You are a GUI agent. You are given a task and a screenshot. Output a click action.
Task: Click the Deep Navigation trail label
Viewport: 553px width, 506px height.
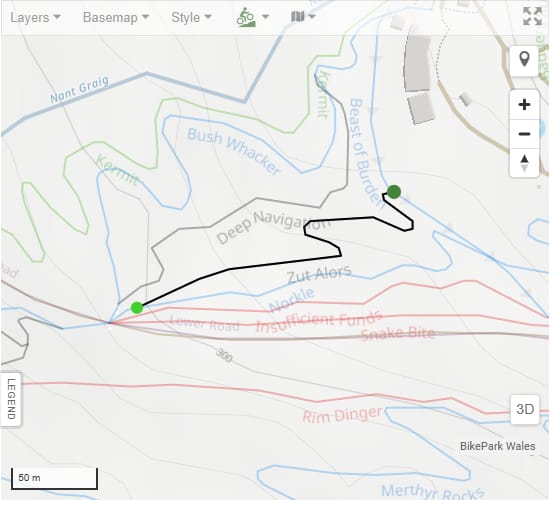click(x=274, y=226)
